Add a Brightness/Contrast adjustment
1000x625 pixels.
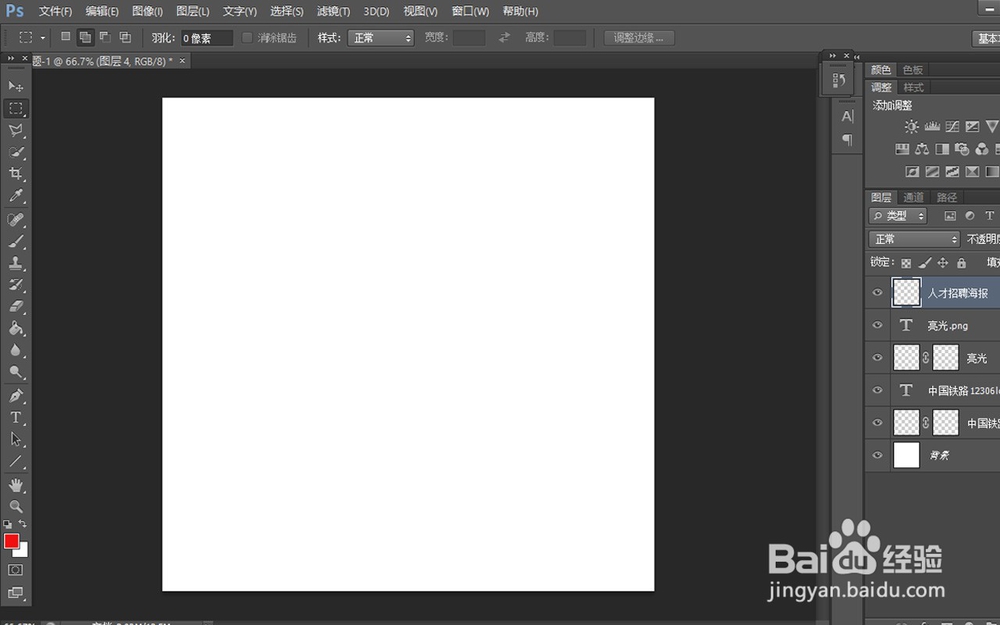[x=911, y=126]
